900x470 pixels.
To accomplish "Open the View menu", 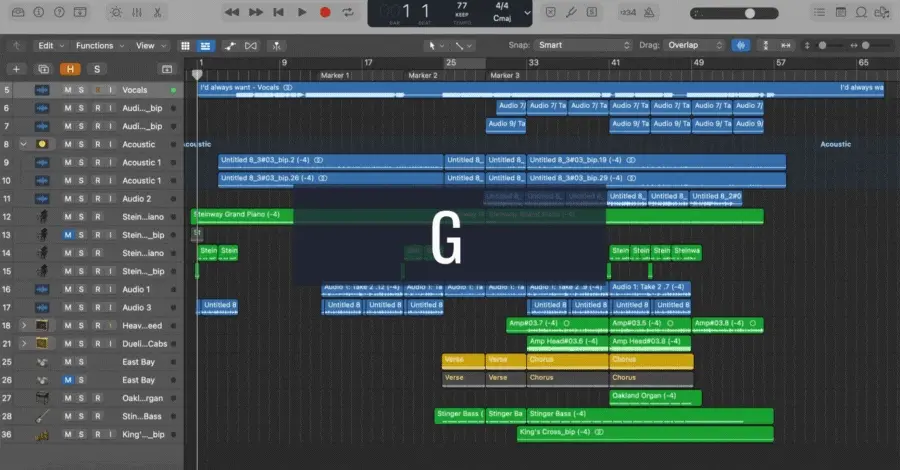I will coord(150,45).
